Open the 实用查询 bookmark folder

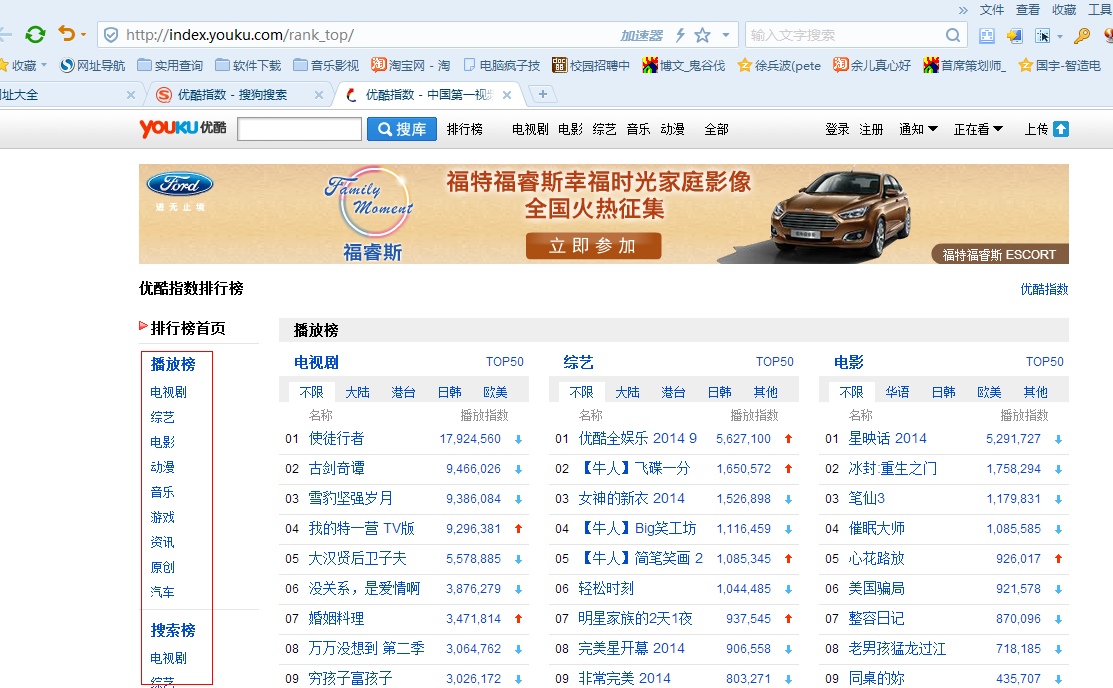coord(170,65)
